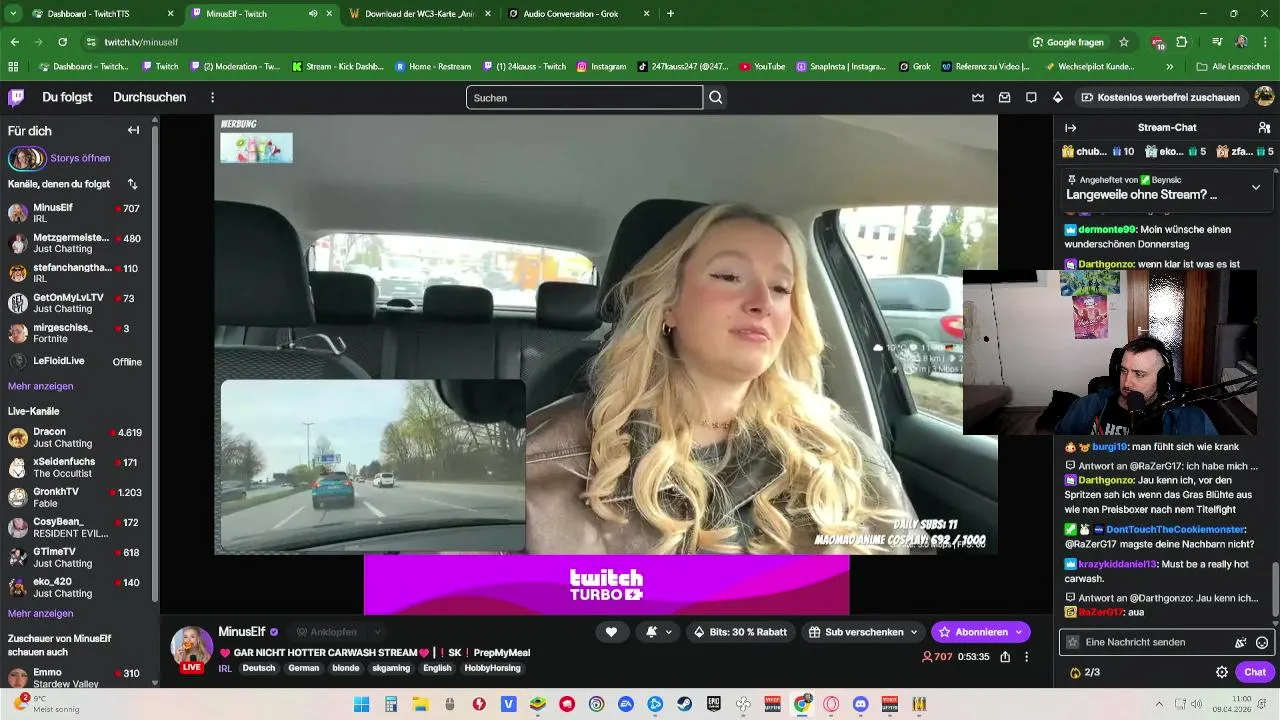Viewport: 1280px width, 720px height.
Task: Open GronkhTV channel in sidebar
Action: click(x=76, y=498)
